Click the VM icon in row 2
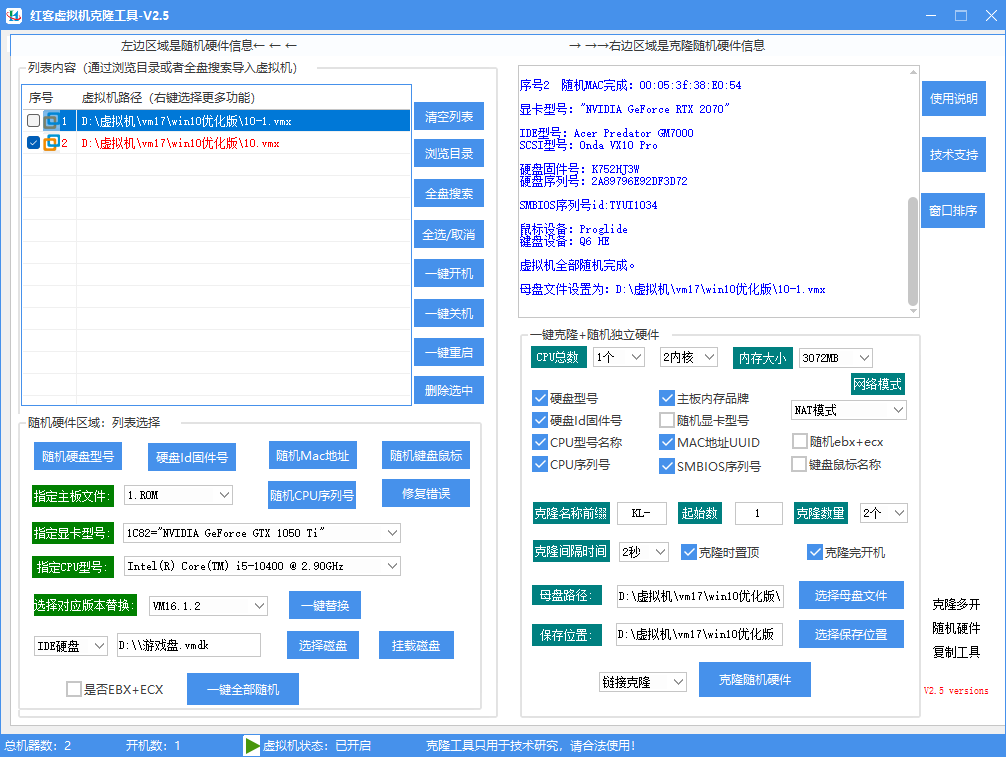The width and height of the screenshot is (1006, 757). (x=52, y=143)
